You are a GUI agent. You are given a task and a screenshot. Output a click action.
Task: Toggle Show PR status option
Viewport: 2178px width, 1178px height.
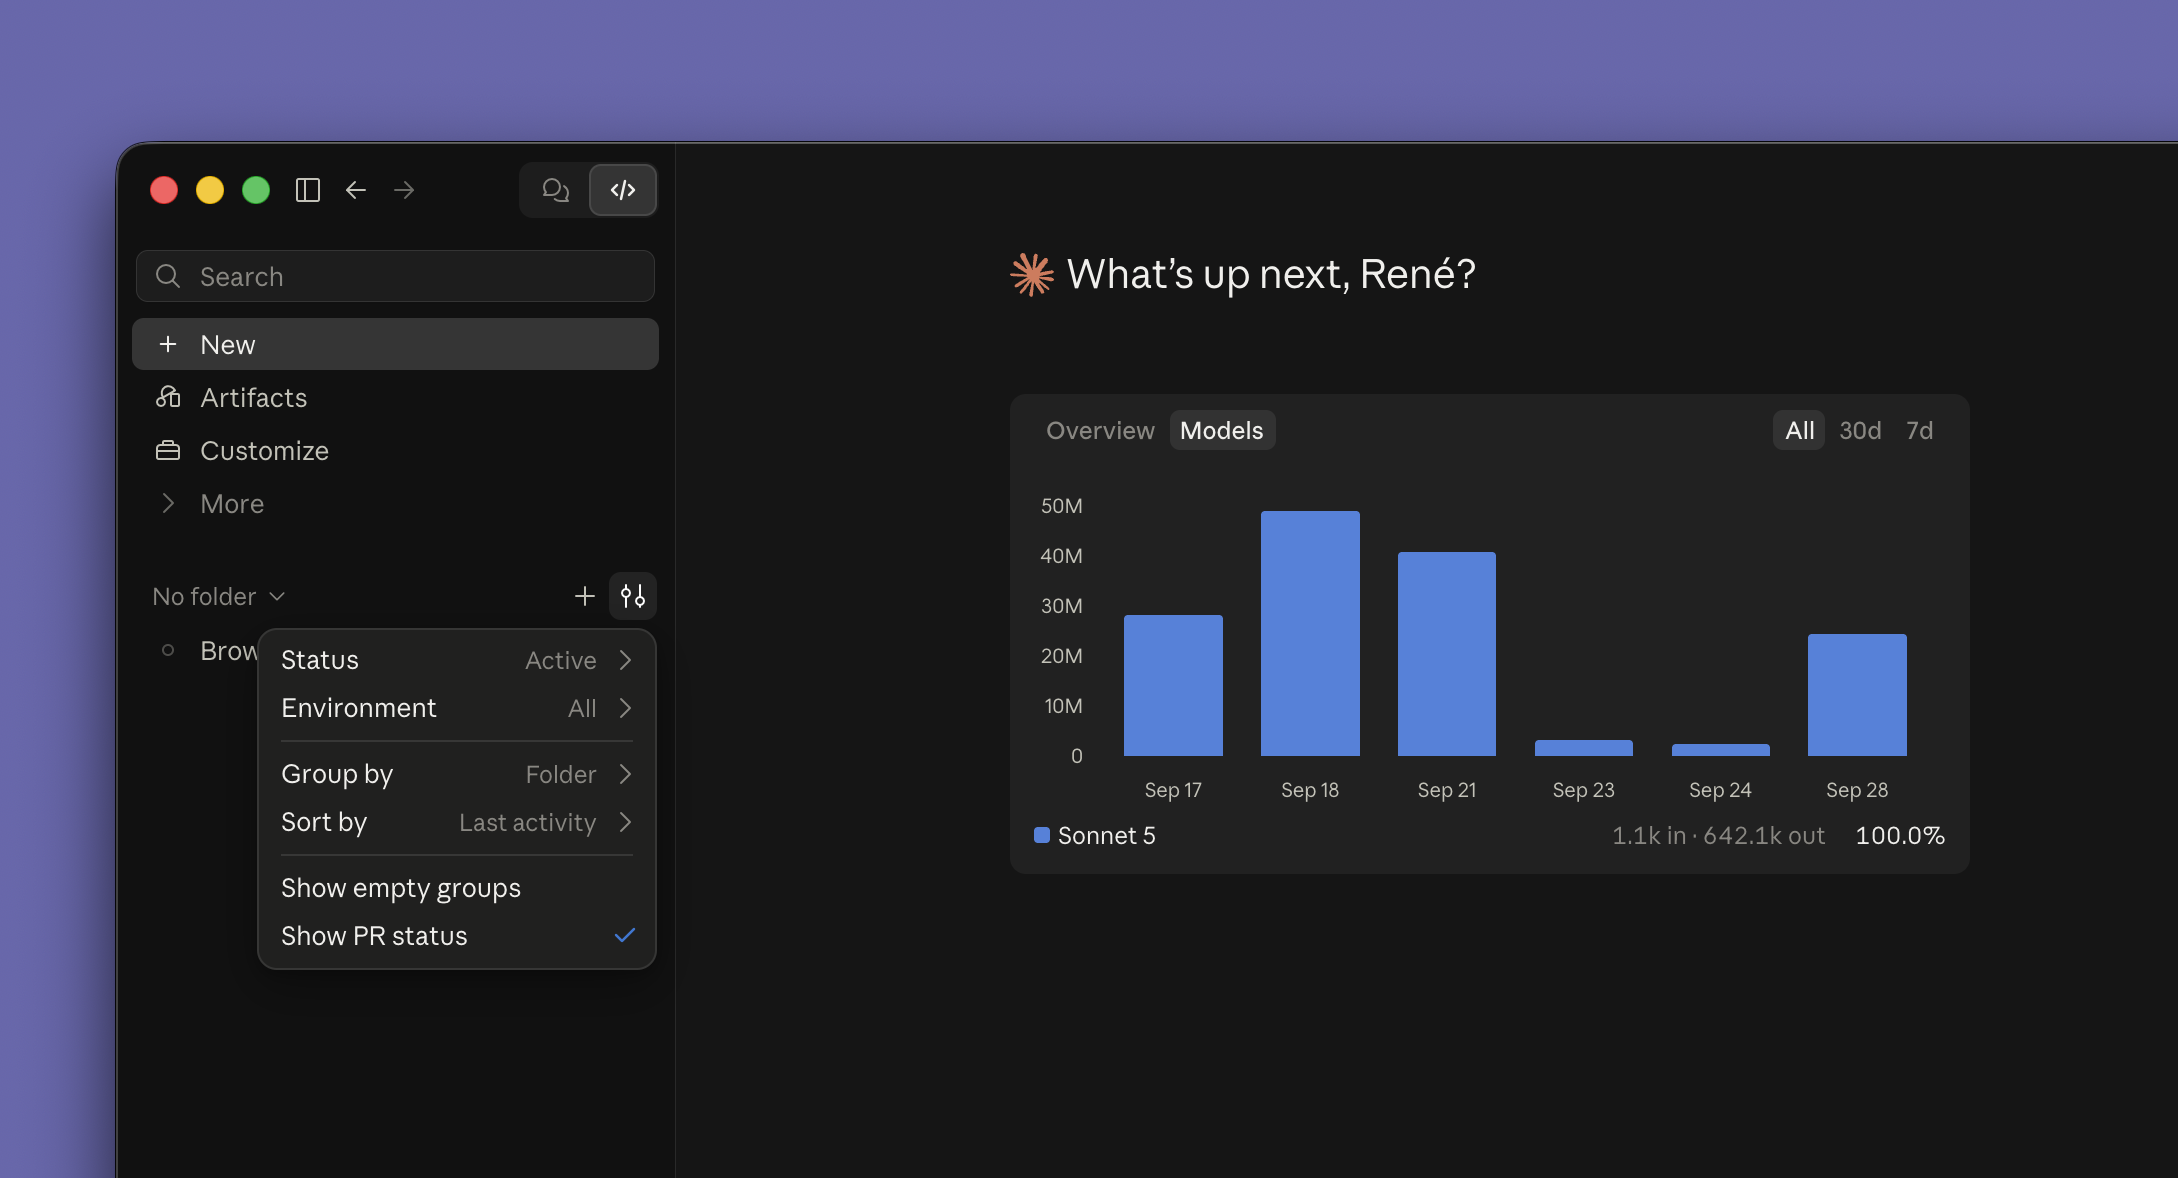click(x=457, y=936)
